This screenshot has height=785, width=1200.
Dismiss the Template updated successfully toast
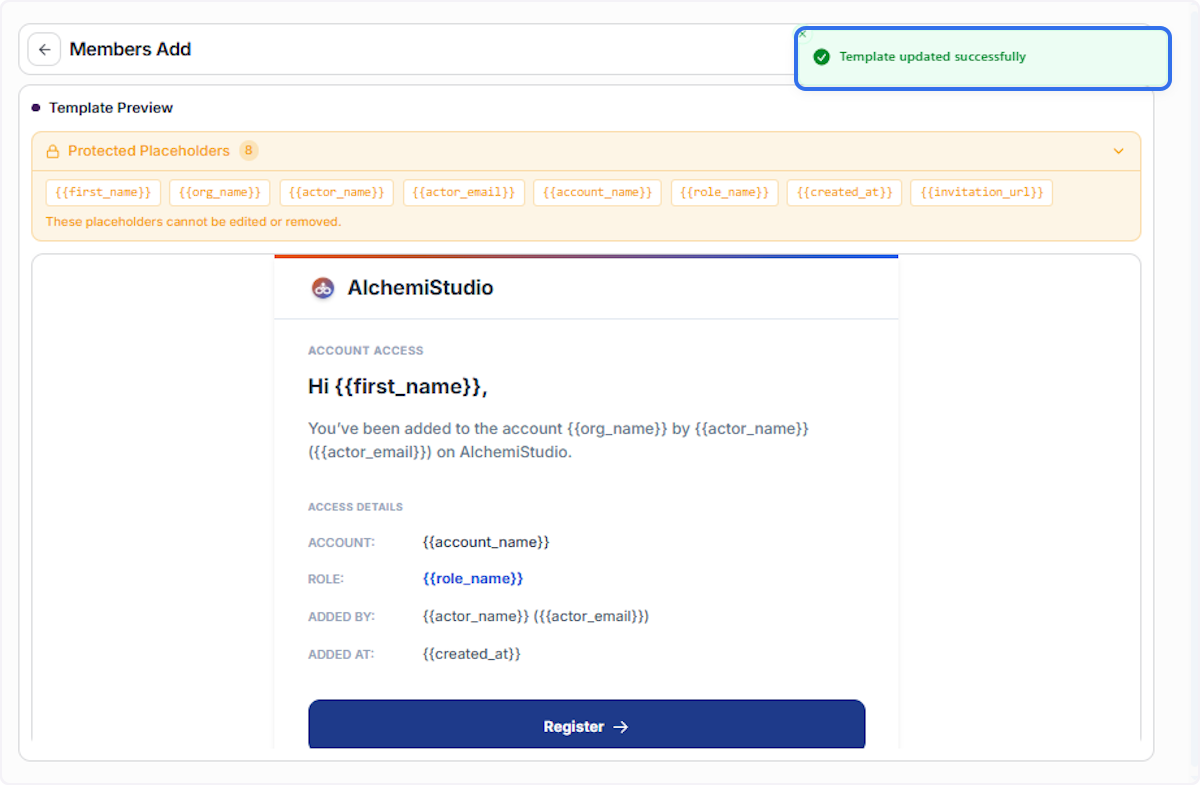pos(802,34)
